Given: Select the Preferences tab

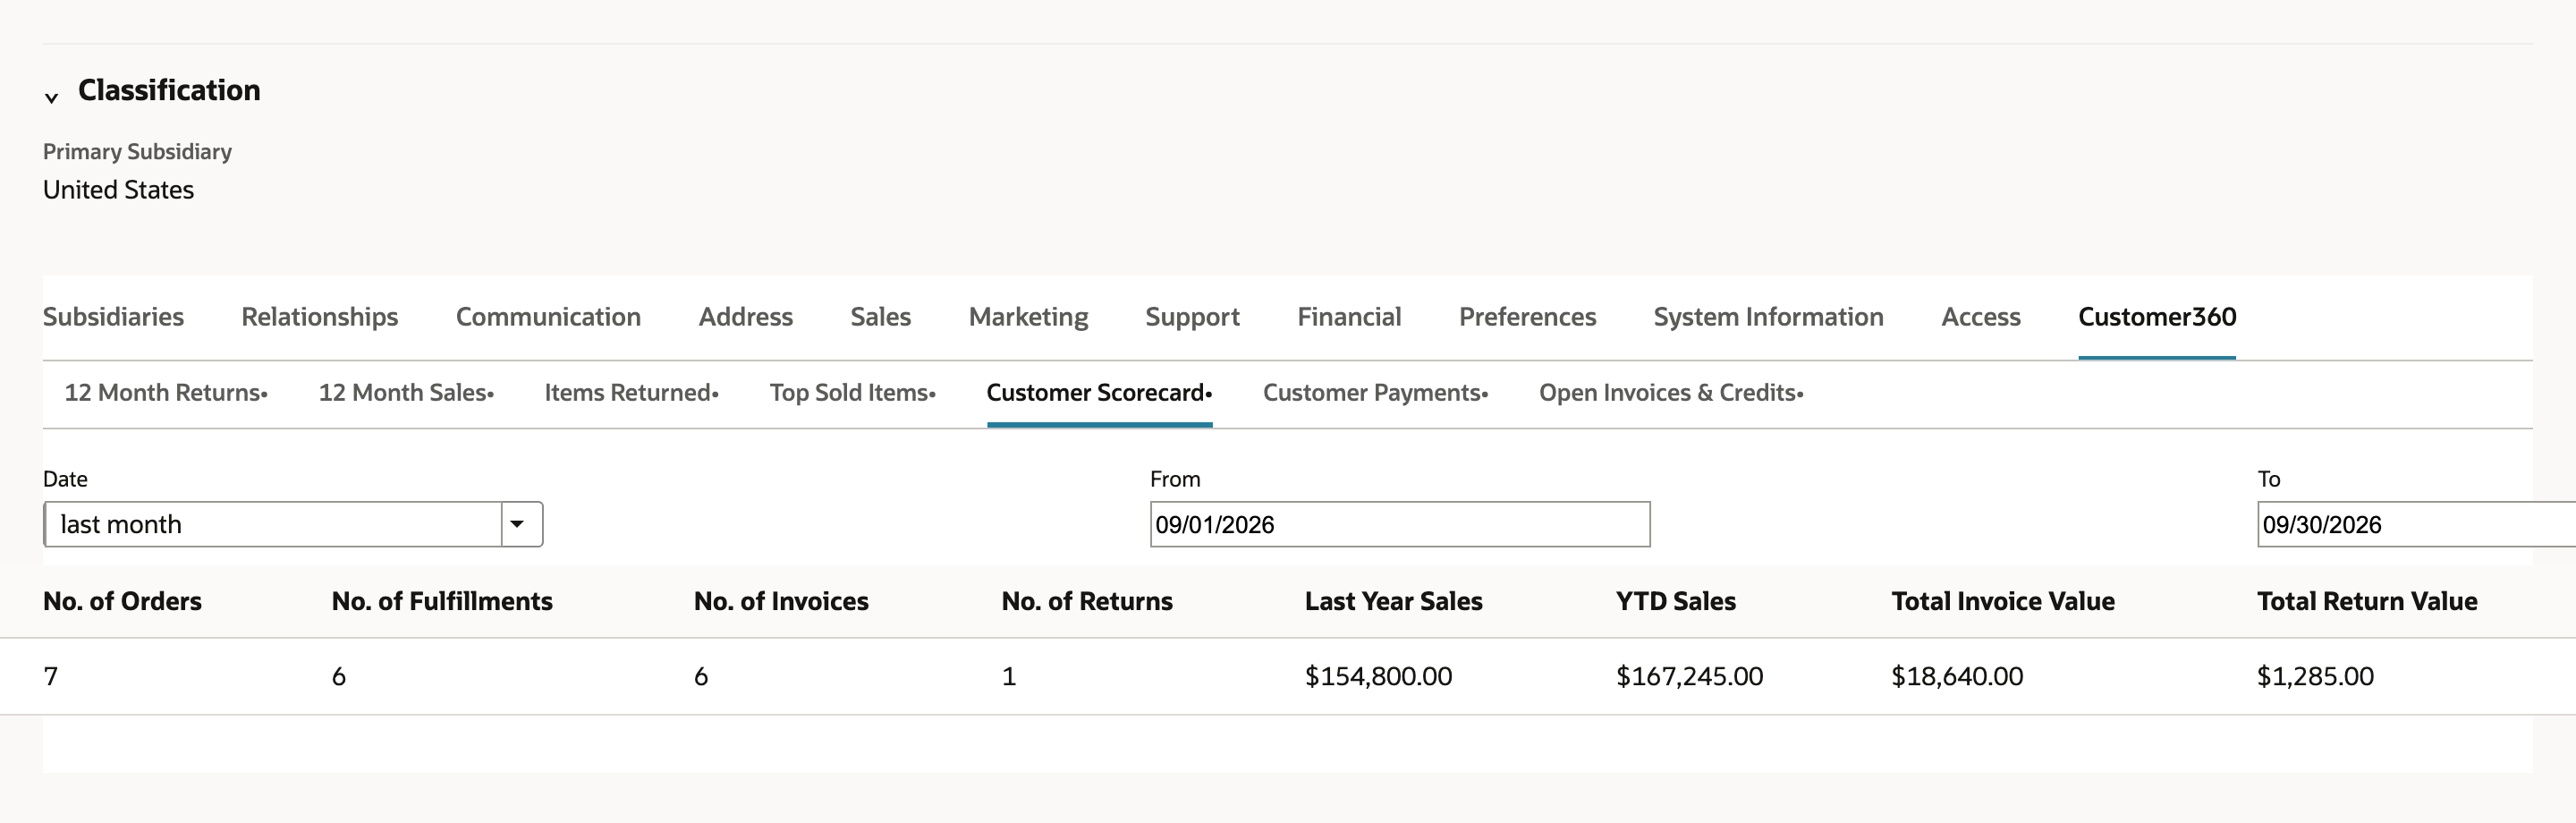Looking at the screenshot, I should 1528,317.
